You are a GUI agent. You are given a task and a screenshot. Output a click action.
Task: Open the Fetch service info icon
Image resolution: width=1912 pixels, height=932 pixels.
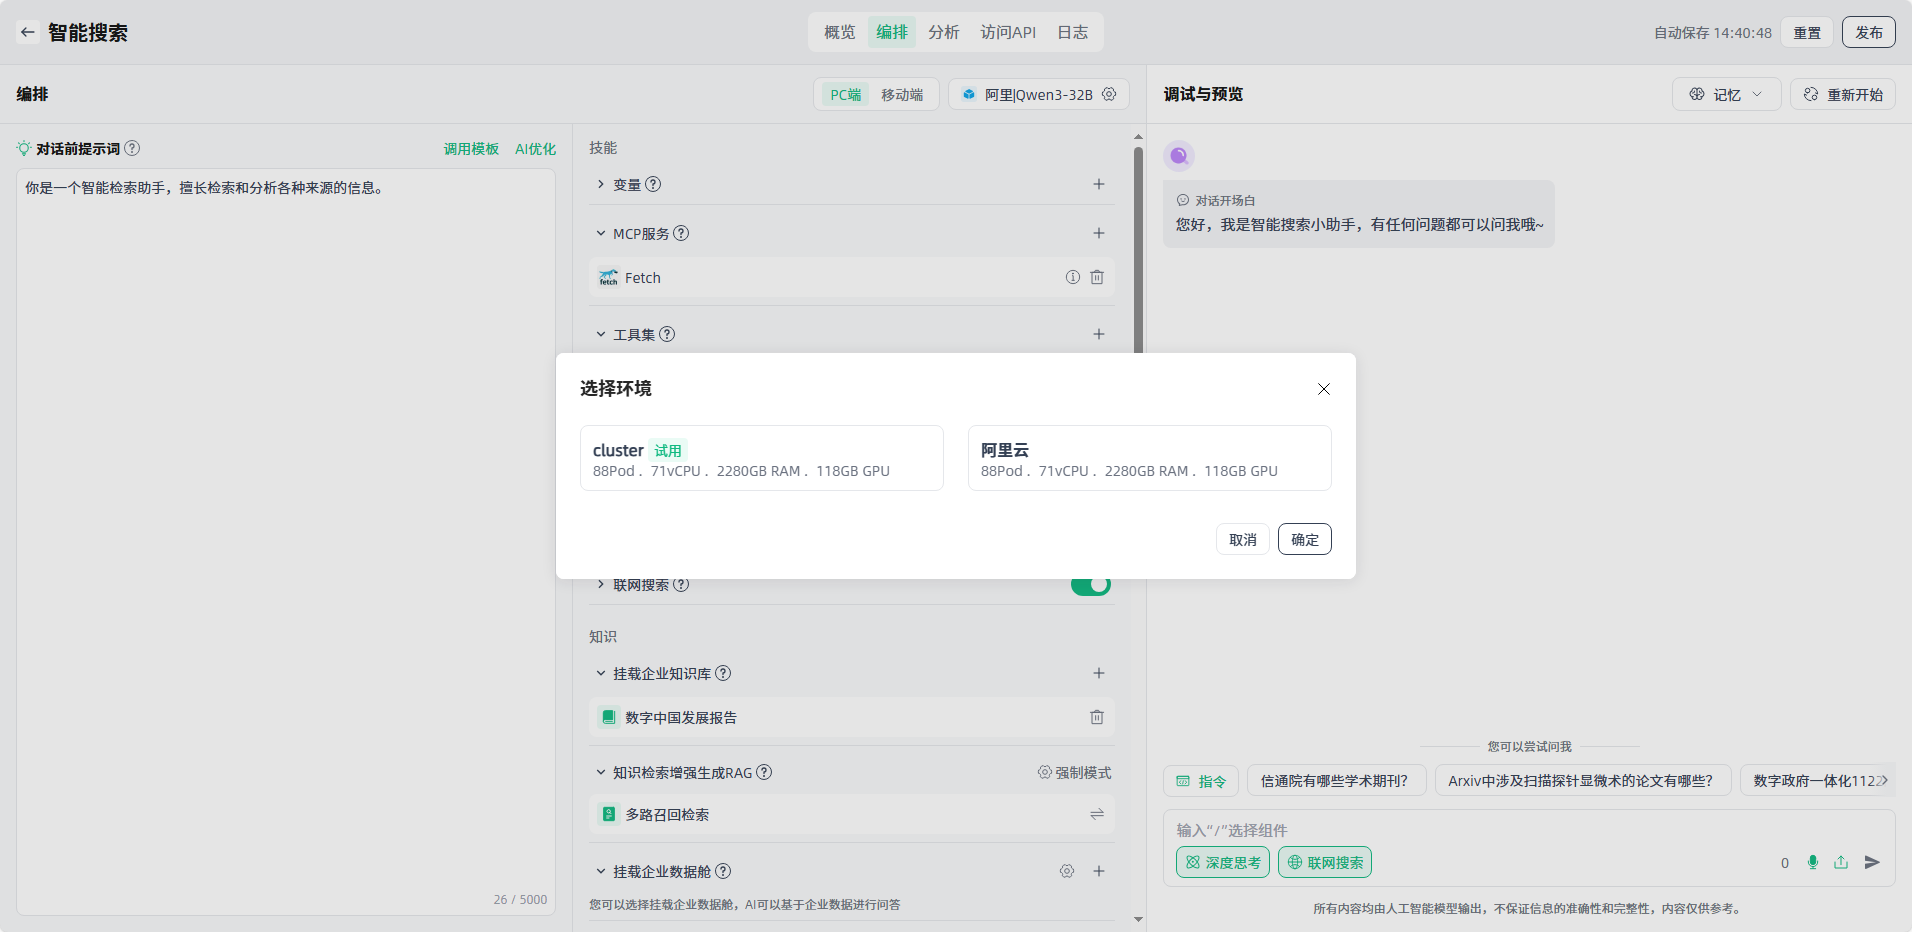[x=1073, y=278]
